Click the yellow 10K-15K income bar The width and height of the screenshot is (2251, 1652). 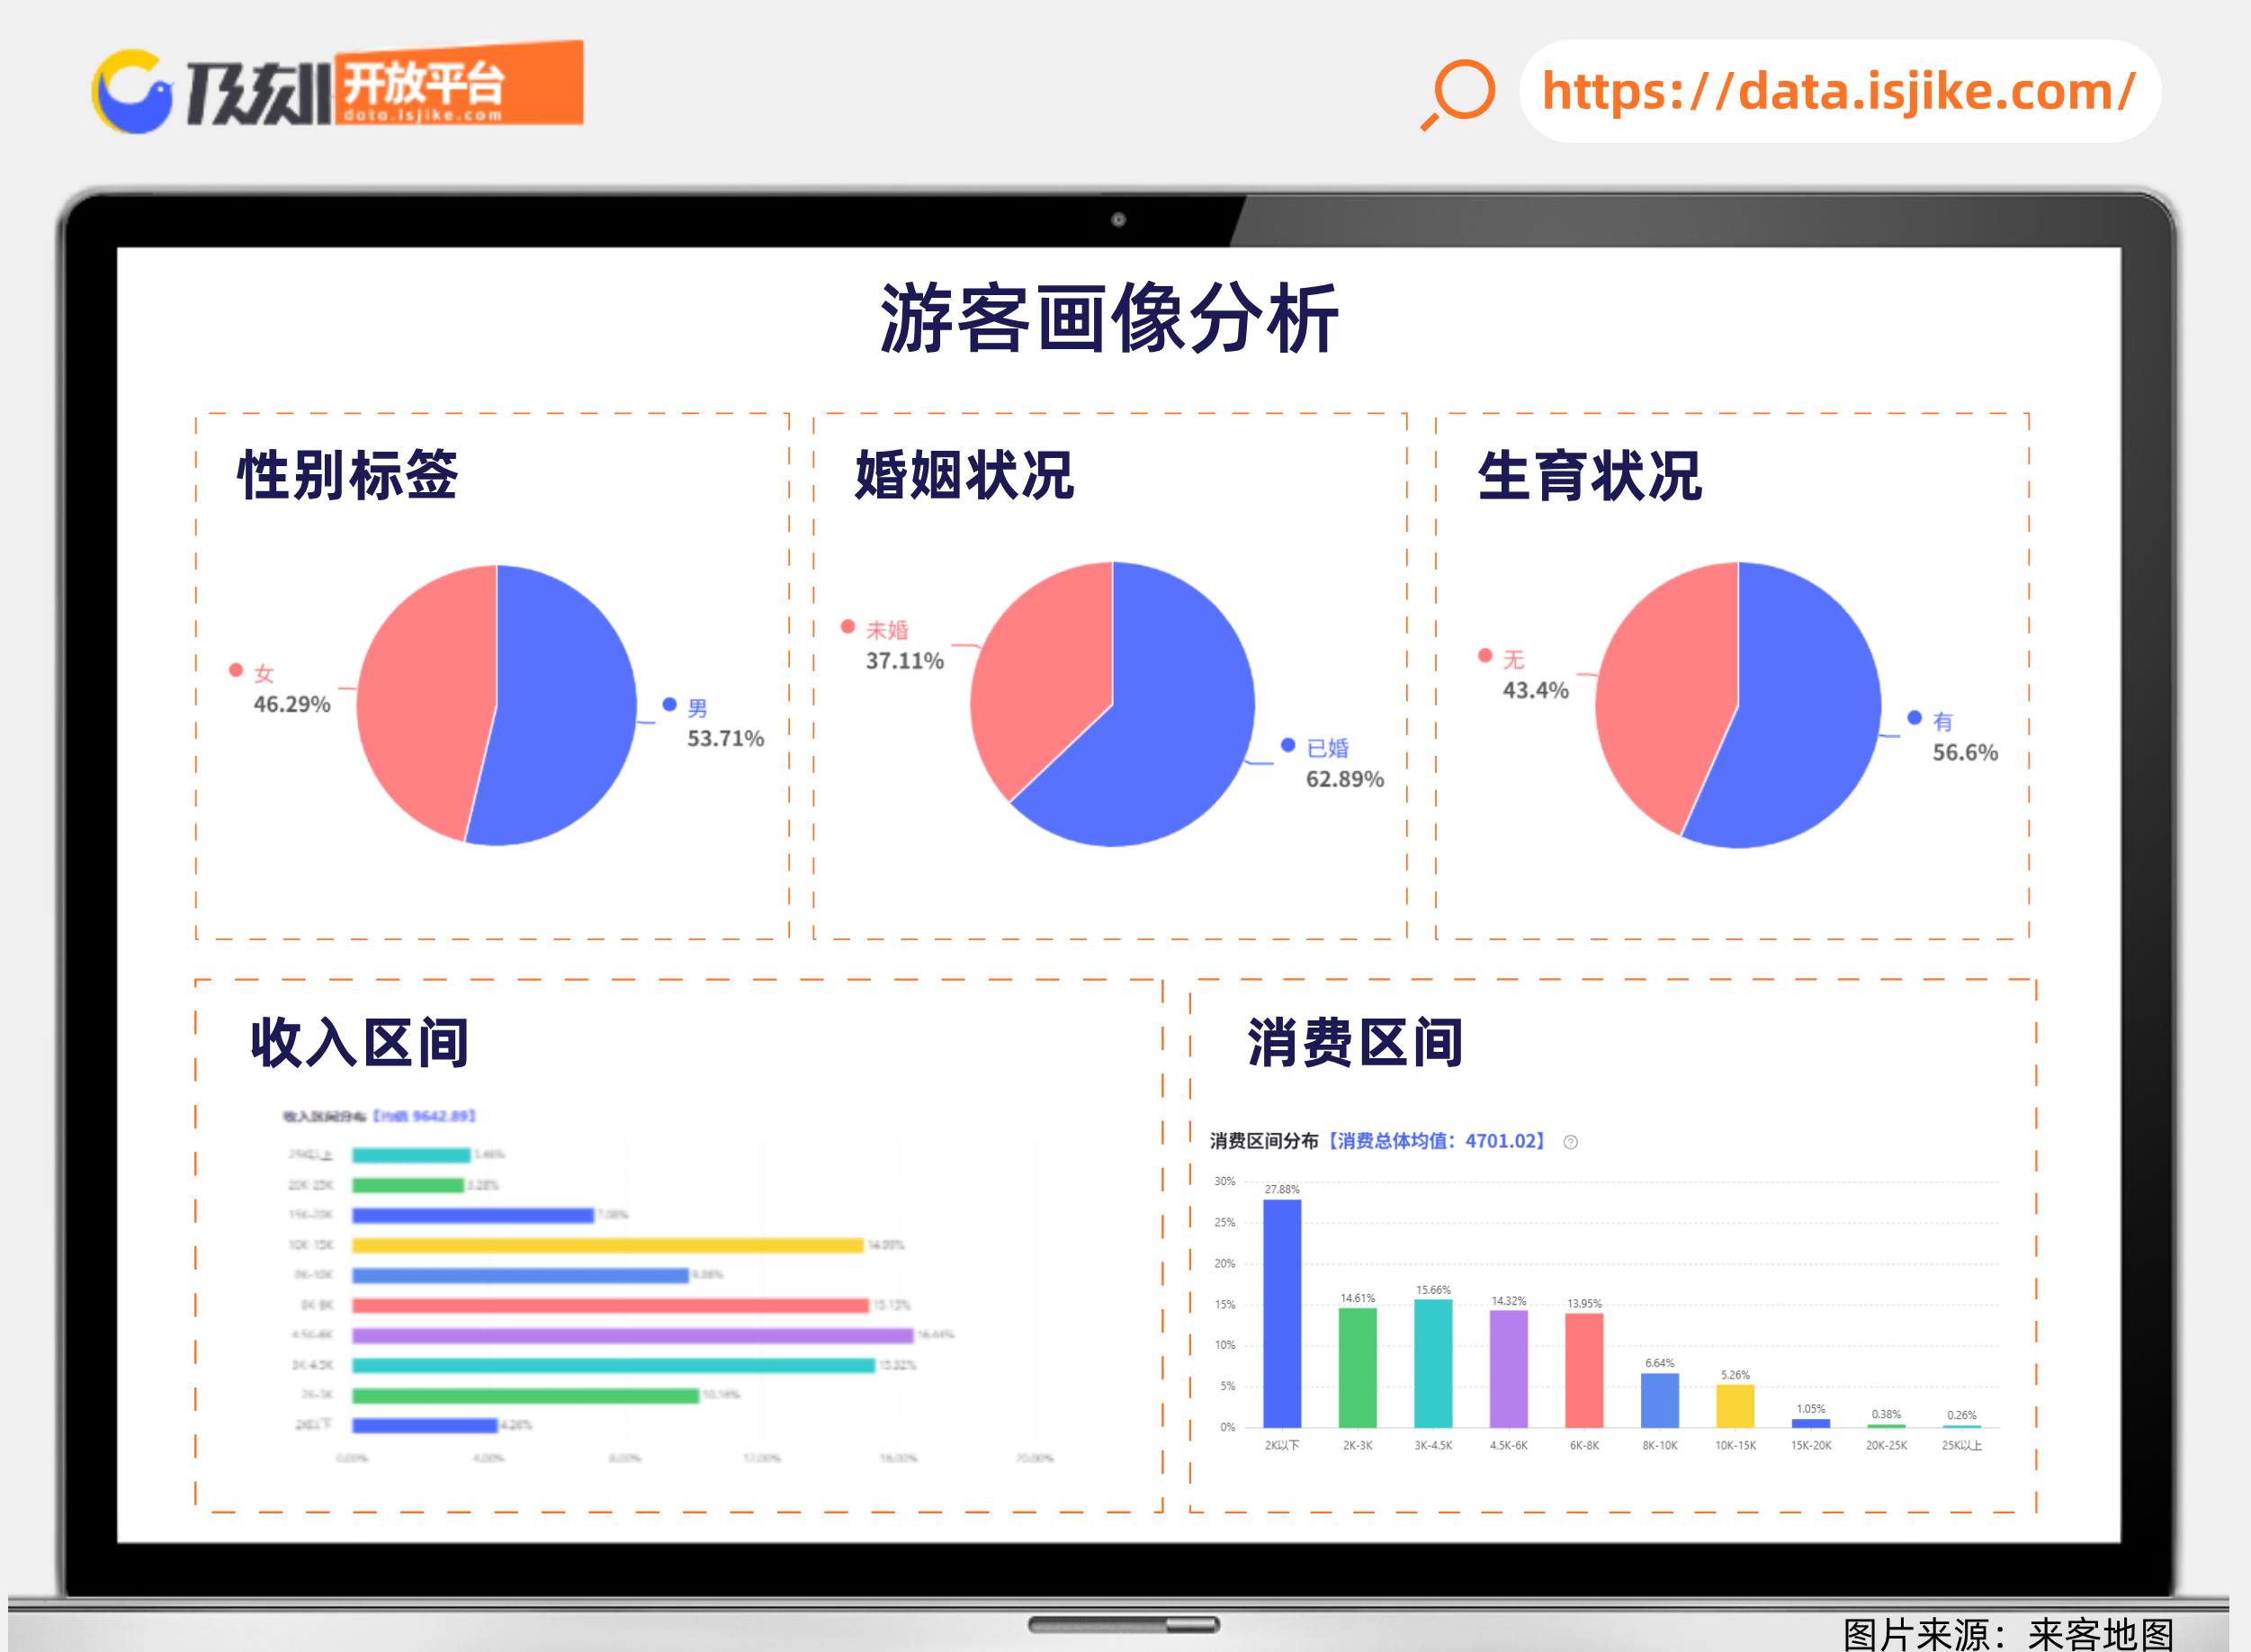[607, 1245]
